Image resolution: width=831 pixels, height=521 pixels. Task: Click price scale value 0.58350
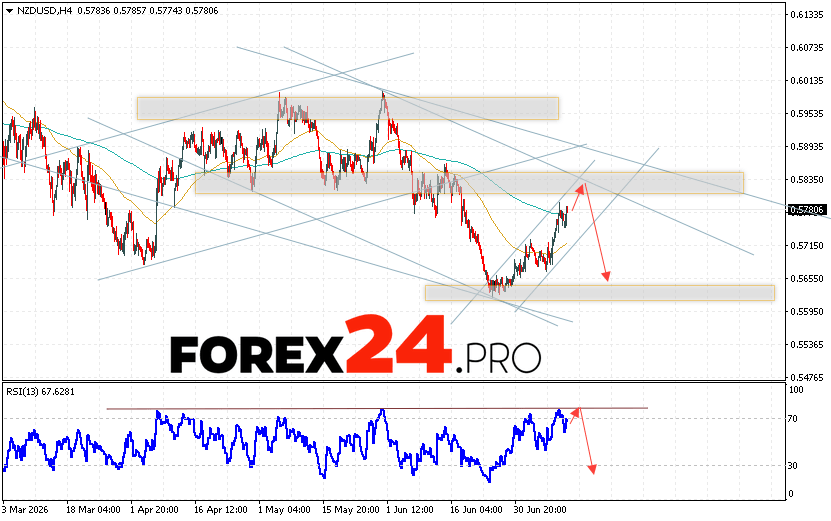click(x=807, y=180)
